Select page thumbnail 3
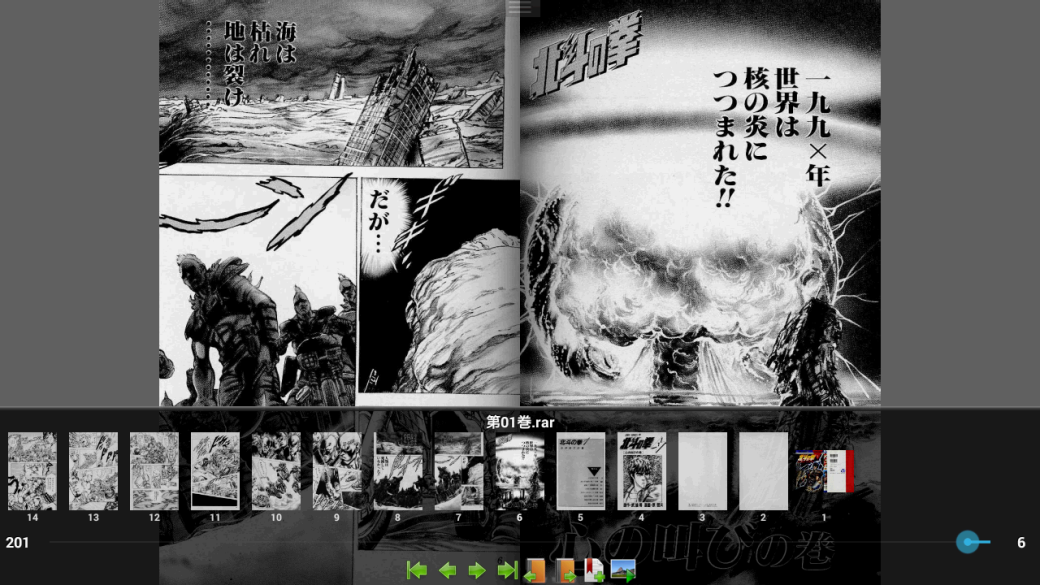Viewport: 1040px width, 585px height. (x=702, y=471)
